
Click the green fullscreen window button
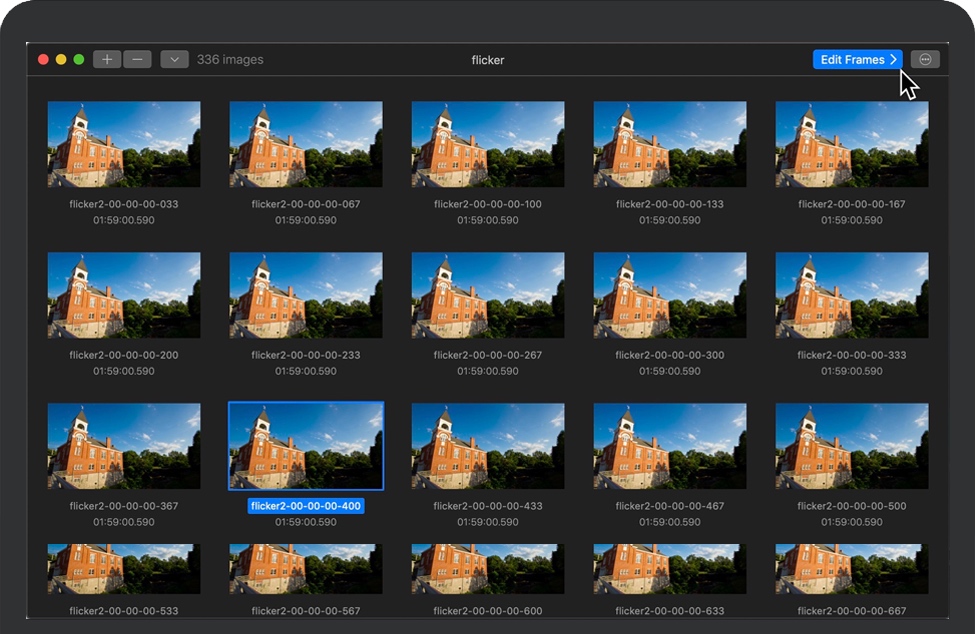tap(79, 60)
